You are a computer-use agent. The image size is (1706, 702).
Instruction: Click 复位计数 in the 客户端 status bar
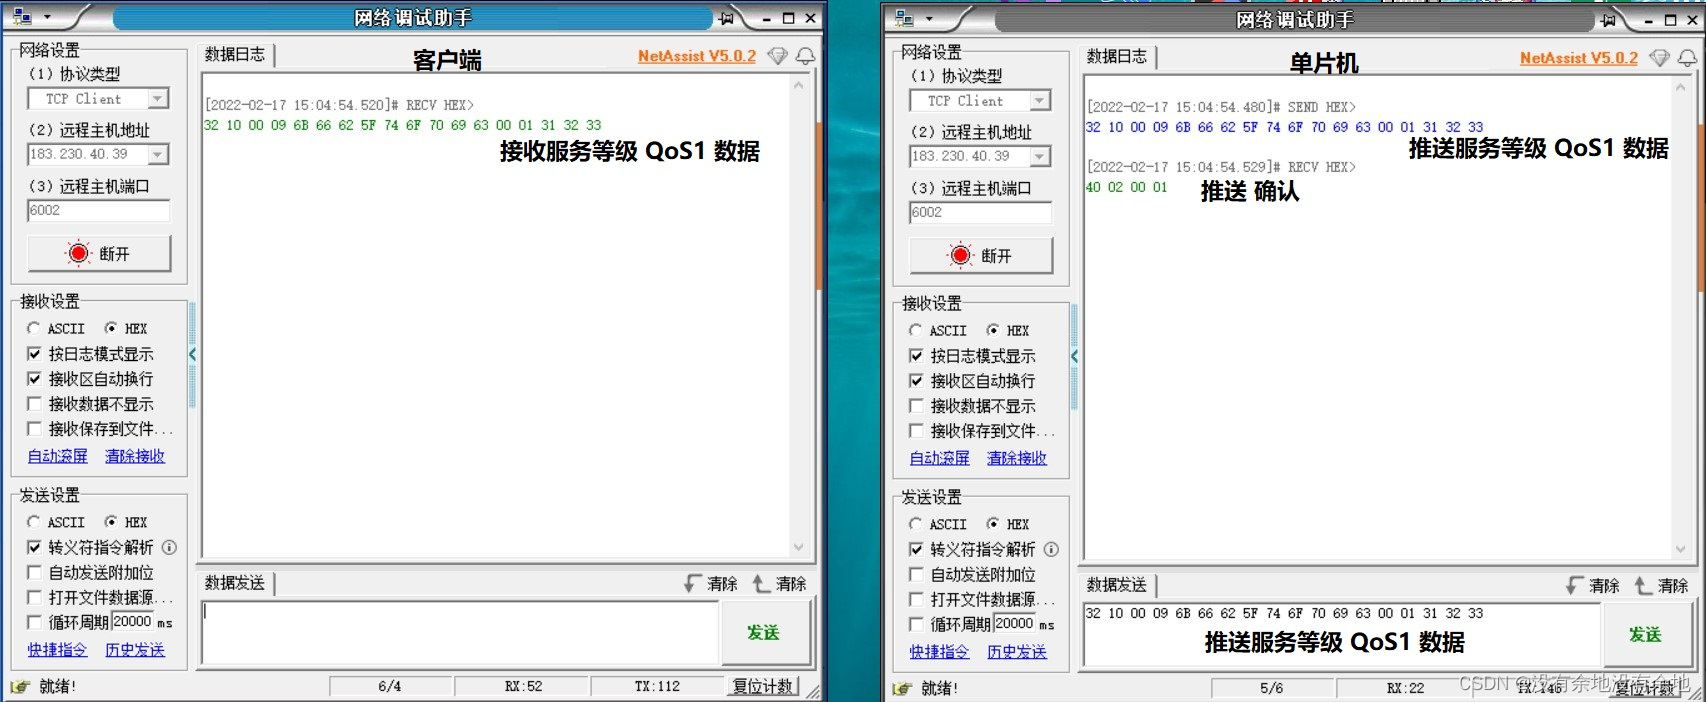[x=763, y=686]
